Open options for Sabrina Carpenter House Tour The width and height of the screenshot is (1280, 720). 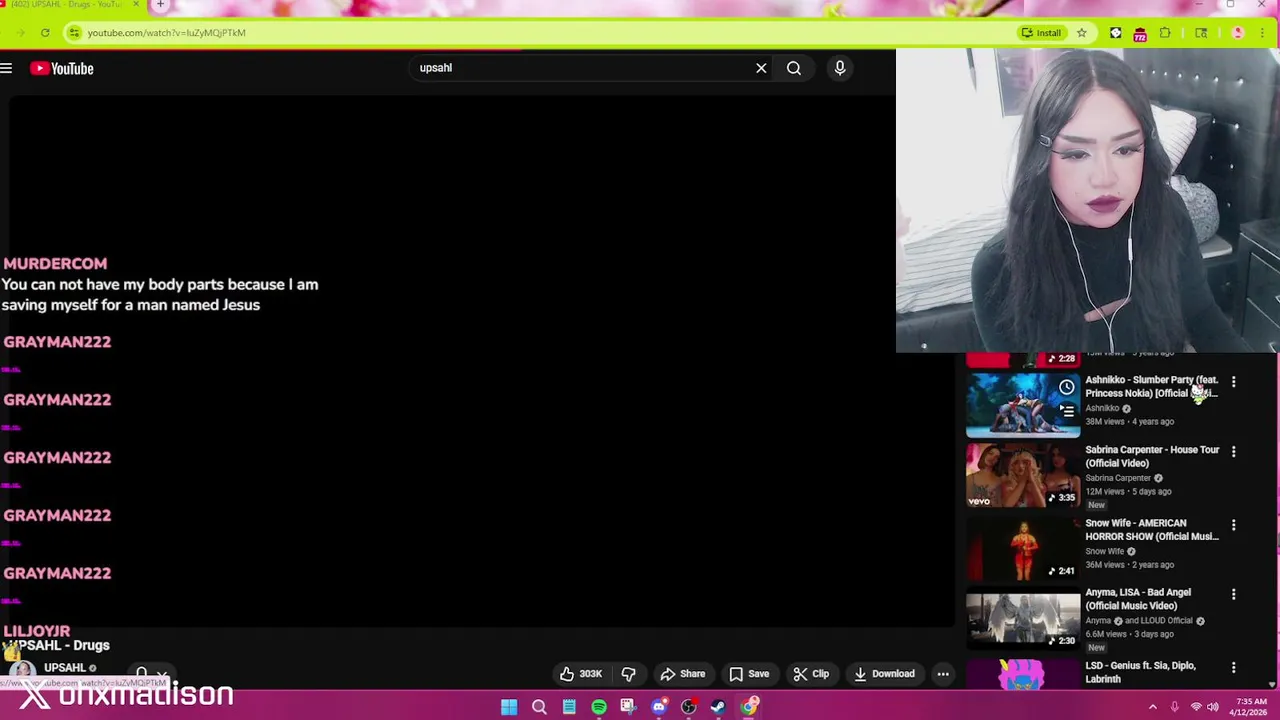point(1233,452)
